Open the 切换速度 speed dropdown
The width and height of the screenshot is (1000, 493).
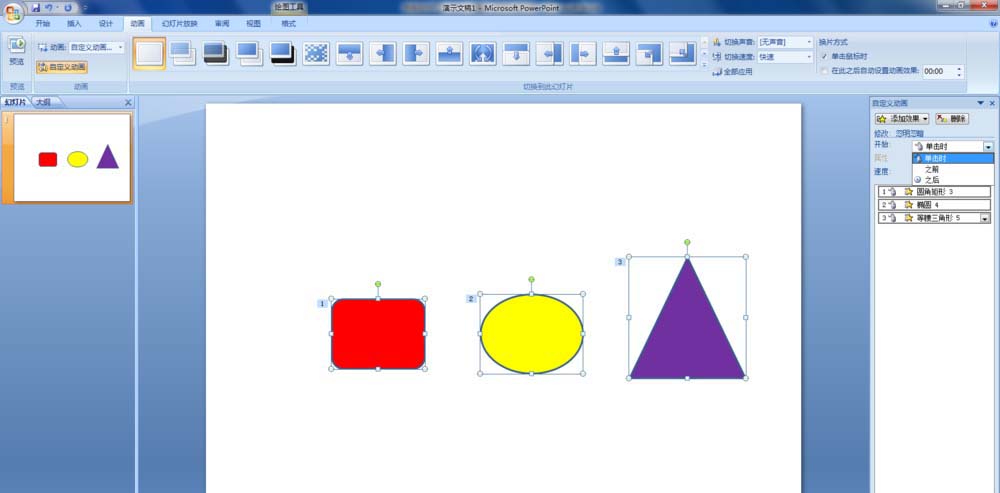click(809, 57)
